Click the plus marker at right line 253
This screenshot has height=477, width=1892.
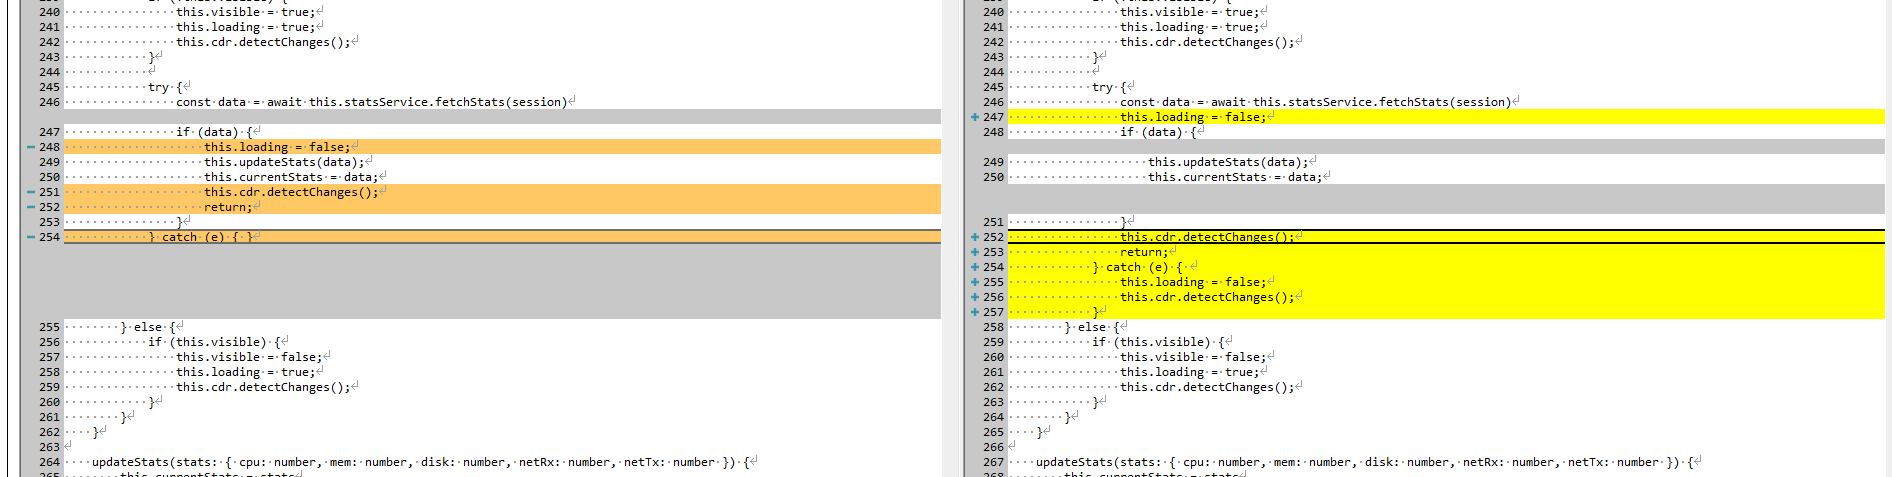974,252
